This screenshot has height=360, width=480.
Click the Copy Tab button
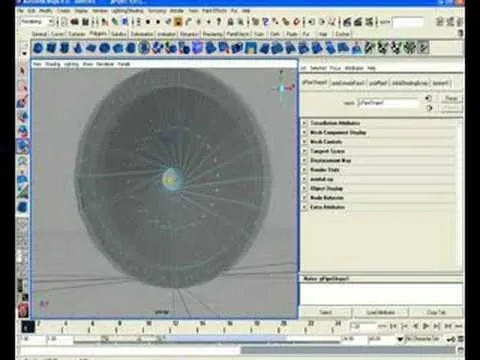436,312
